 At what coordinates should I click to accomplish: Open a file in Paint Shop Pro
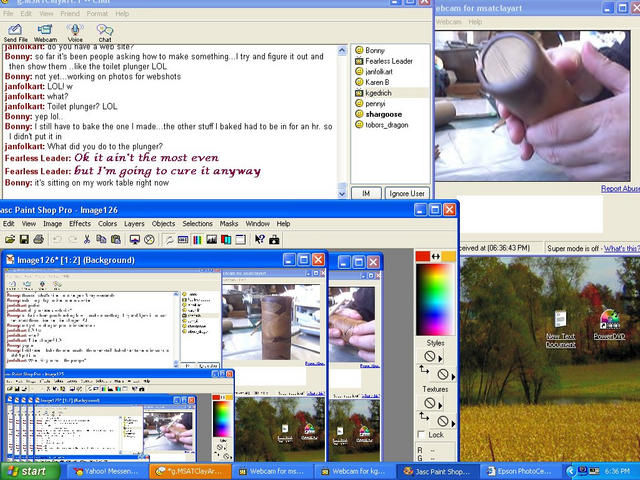[x=10, y=240]
